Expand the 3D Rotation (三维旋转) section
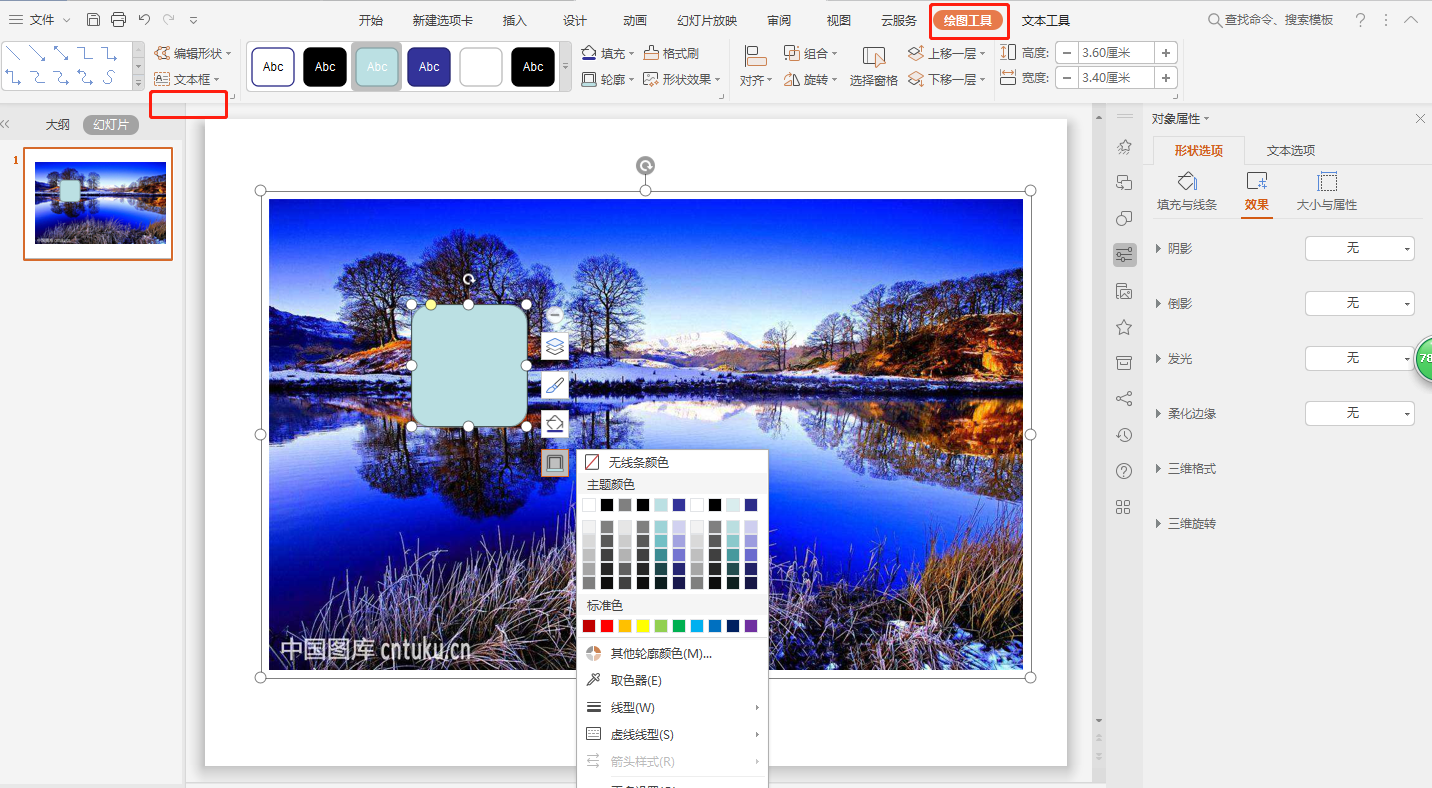The image size is (1432, 788). (1186, 523)
